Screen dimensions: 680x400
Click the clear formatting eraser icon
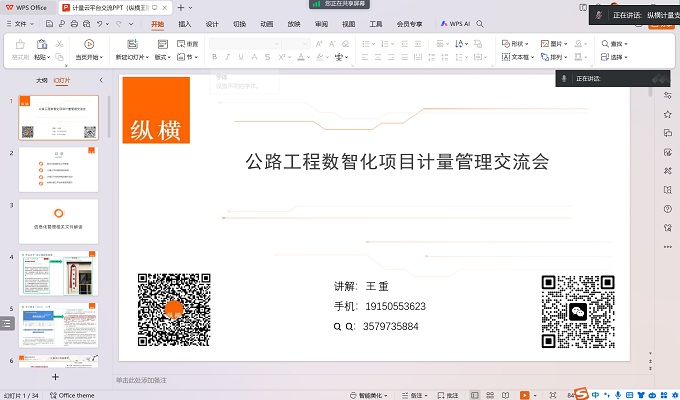click(x=346, y=44)
